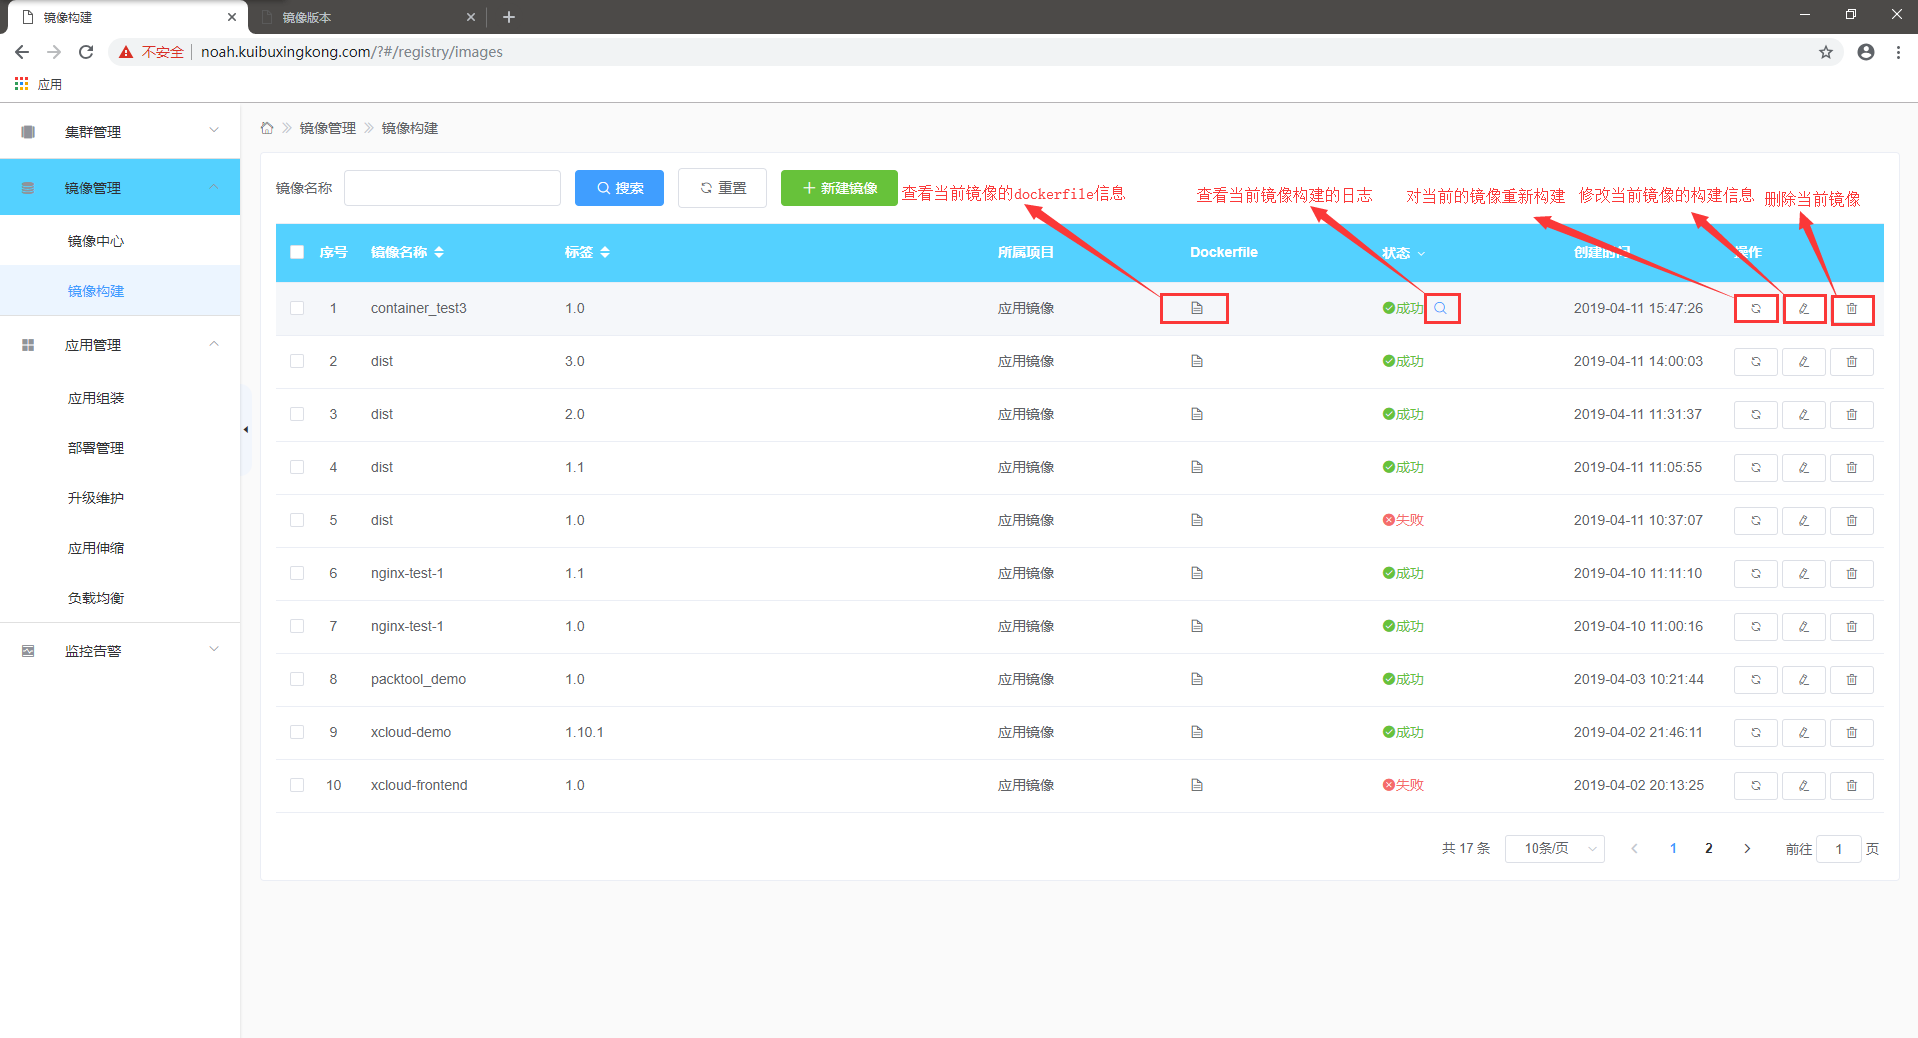Tick the checkbox for dist 1.1
Screen dimensions: 1918x1038
(x=297, y=467)
